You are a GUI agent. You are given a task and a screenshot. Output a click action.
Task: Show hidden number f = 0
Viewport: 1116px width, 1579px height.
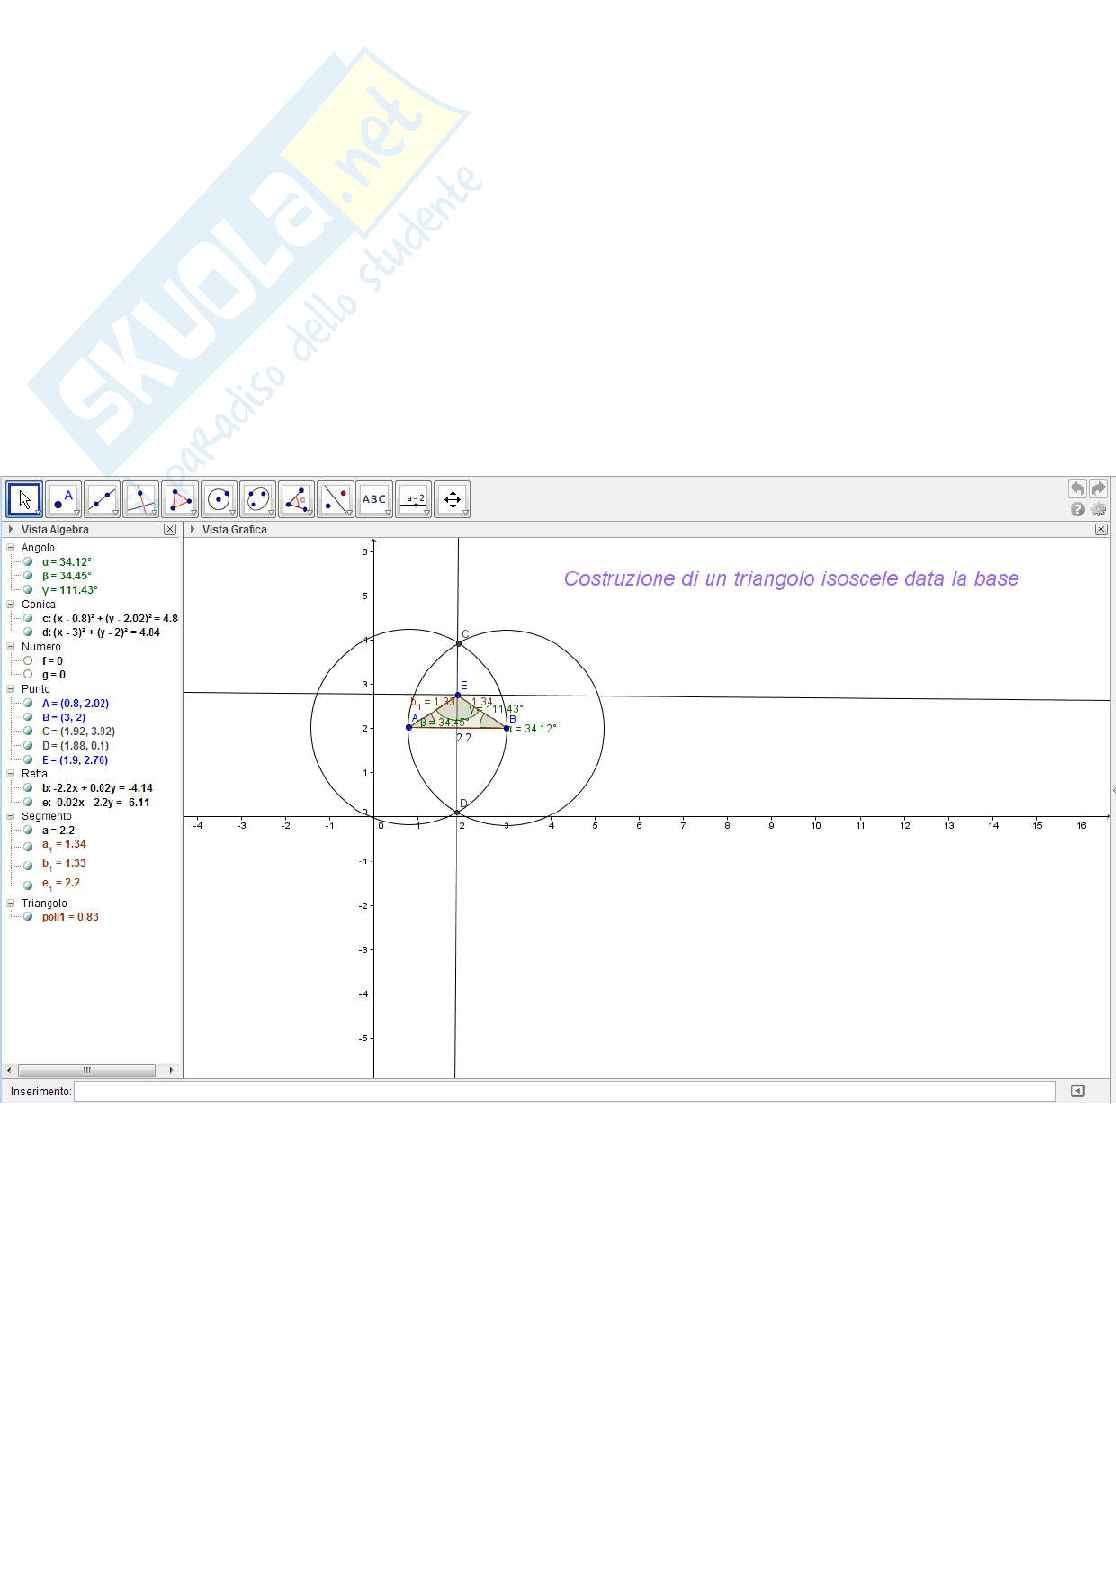[28, 661]
